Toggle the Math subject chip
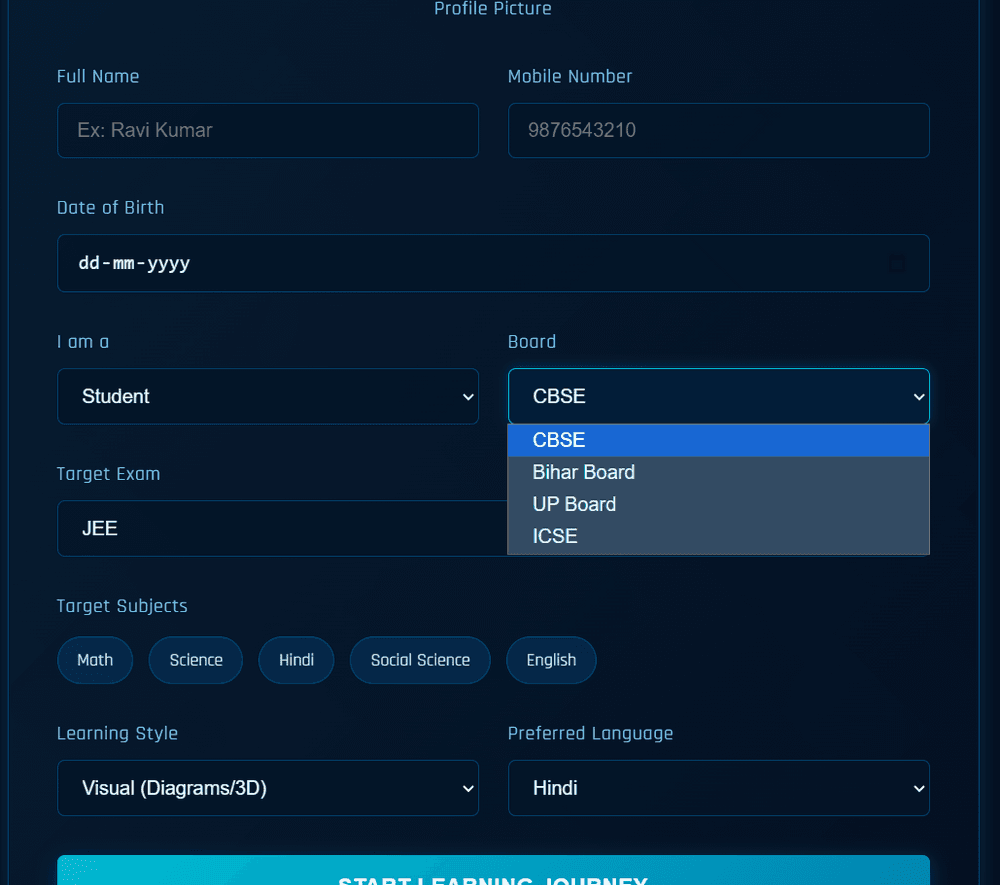 click(95, 660)
